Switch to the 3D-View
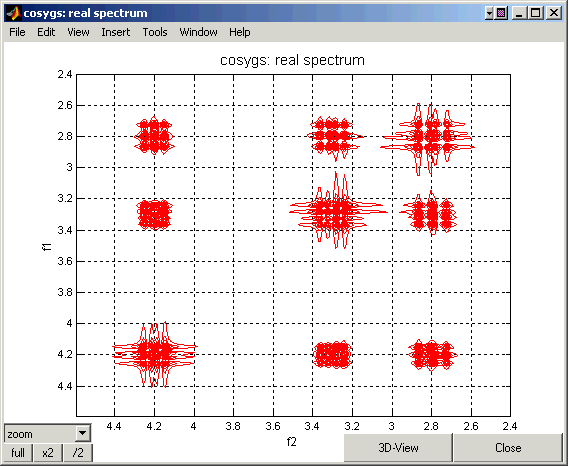This screenshot has width=568, height=466. point(398,448)
